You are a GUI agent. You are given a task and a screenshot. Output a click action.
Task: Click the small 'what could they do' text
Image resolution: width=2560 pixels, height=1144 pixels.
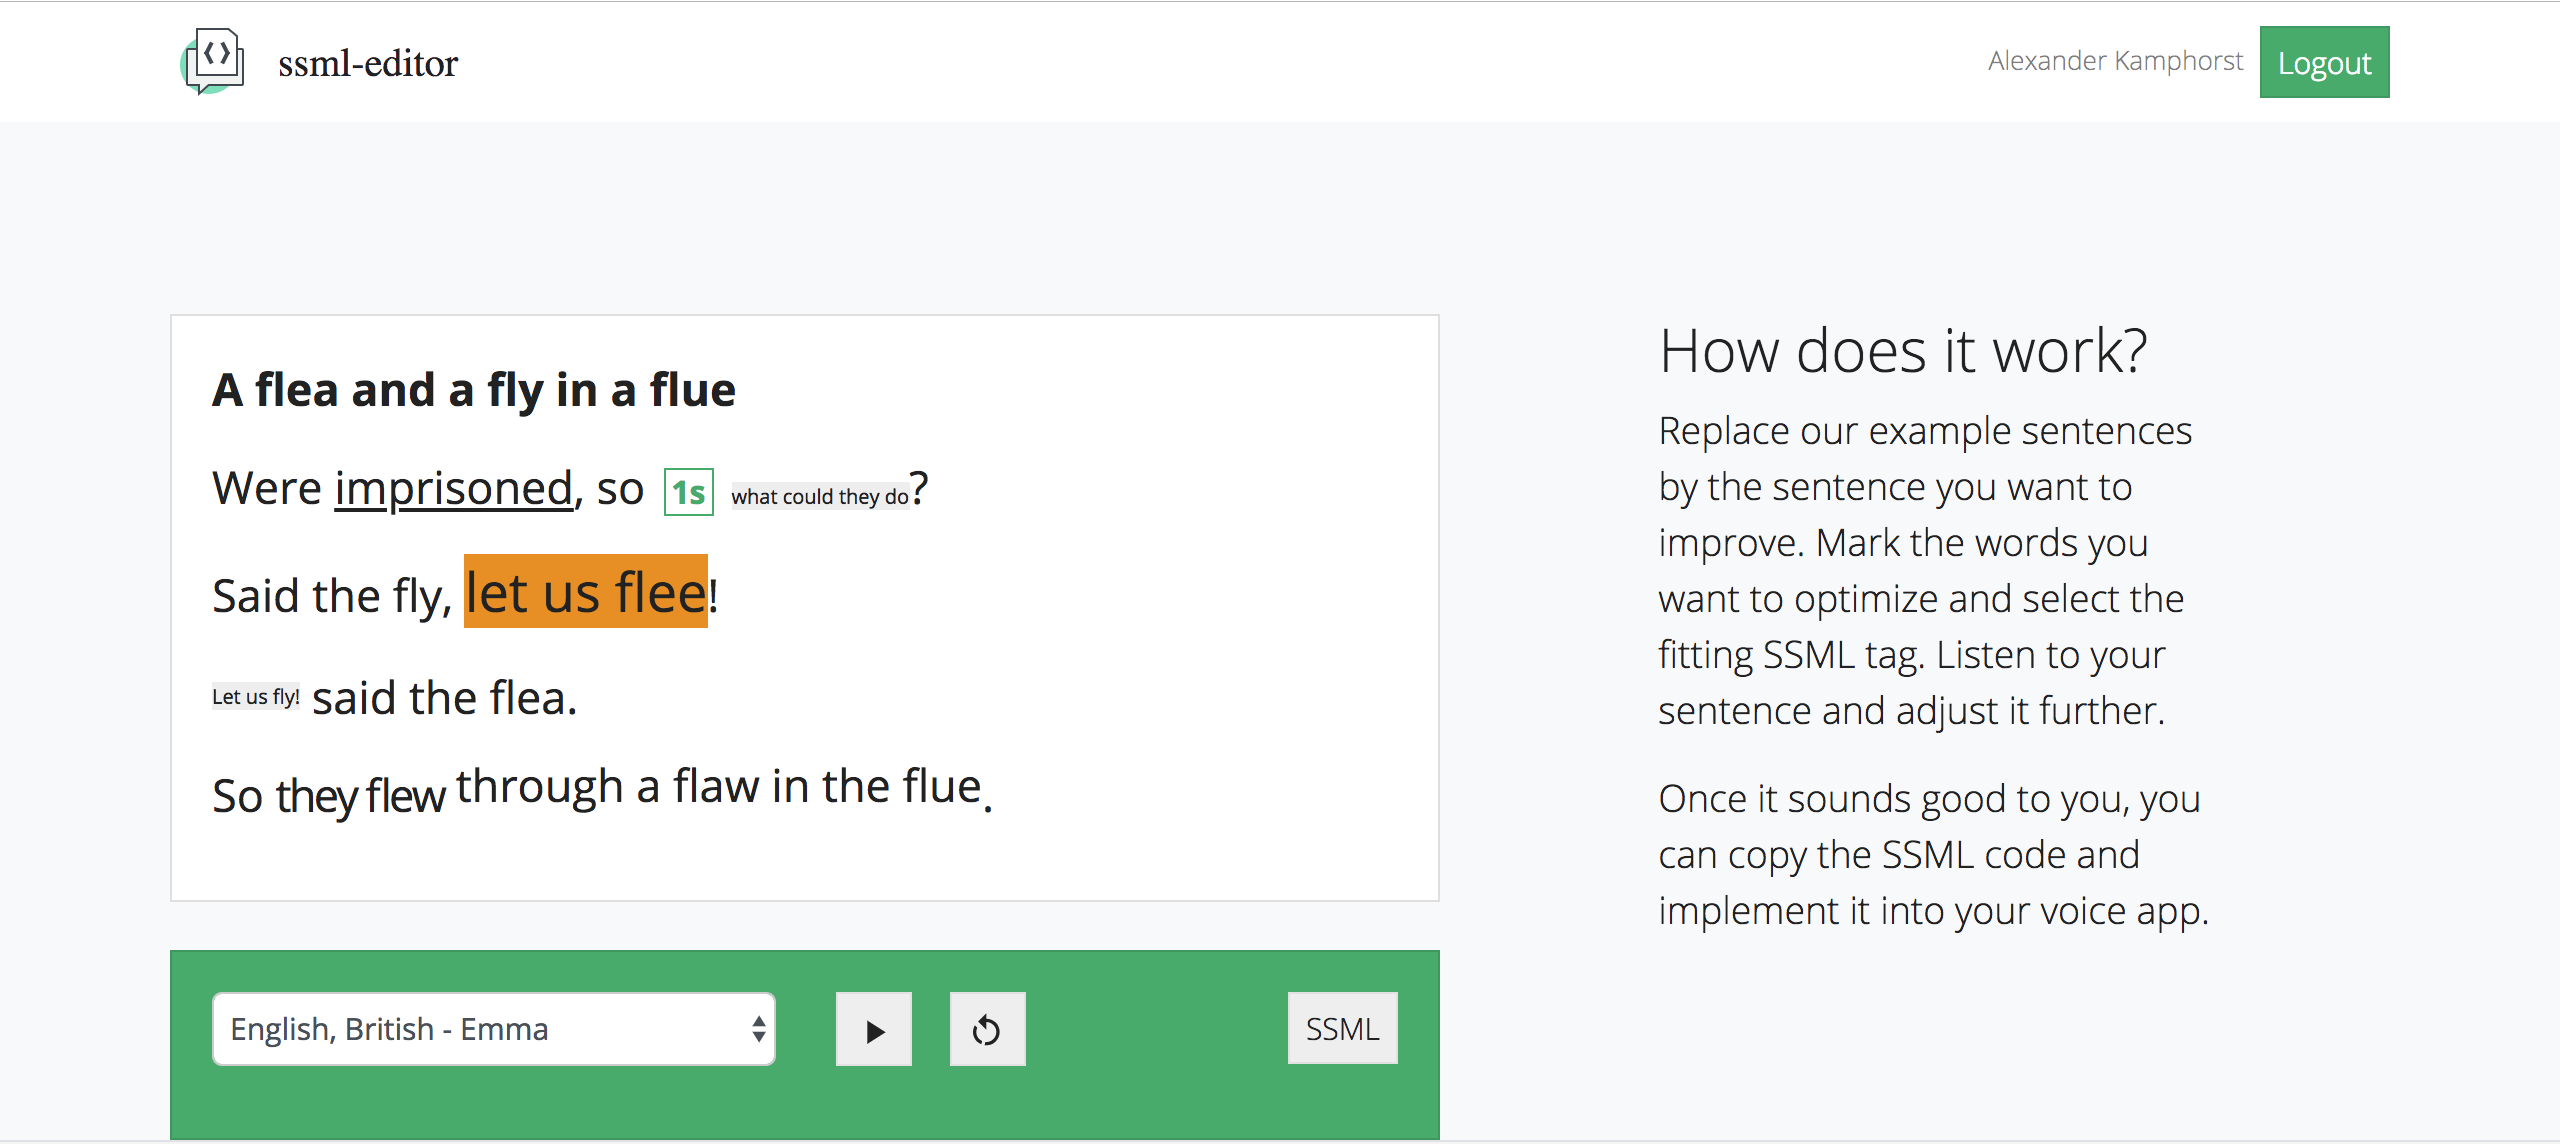819,496
